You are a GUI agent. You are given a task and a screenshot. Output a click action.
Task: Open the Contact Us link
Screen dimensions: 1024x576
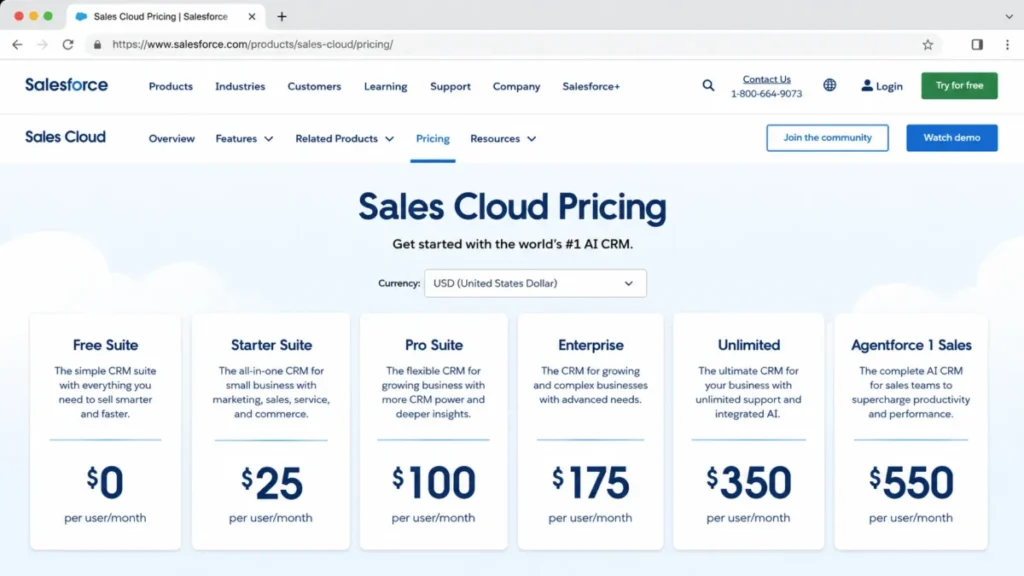766,79
